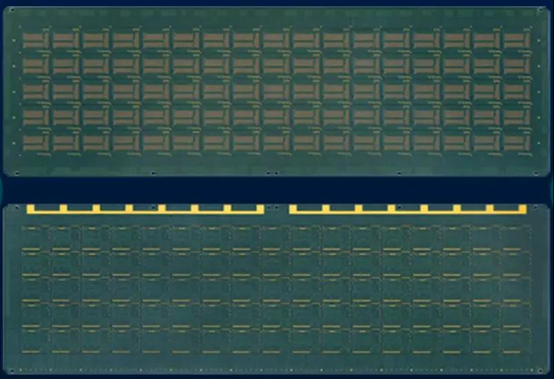The width and height of the screenshot is (554, 379).
Task: Click the first unit in upper panel's bottom row
Action: 36,142
